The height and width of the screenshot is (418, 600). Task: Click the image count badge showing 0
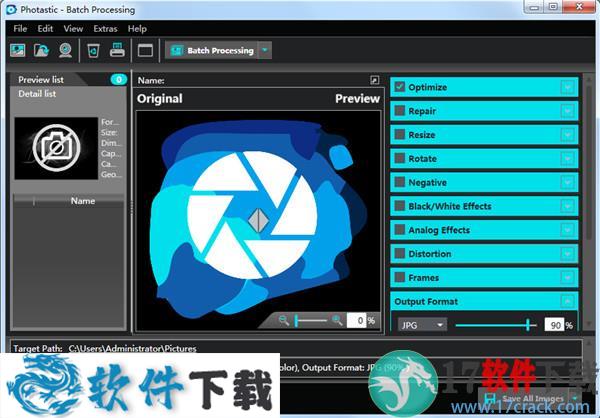tap(119, 80)
